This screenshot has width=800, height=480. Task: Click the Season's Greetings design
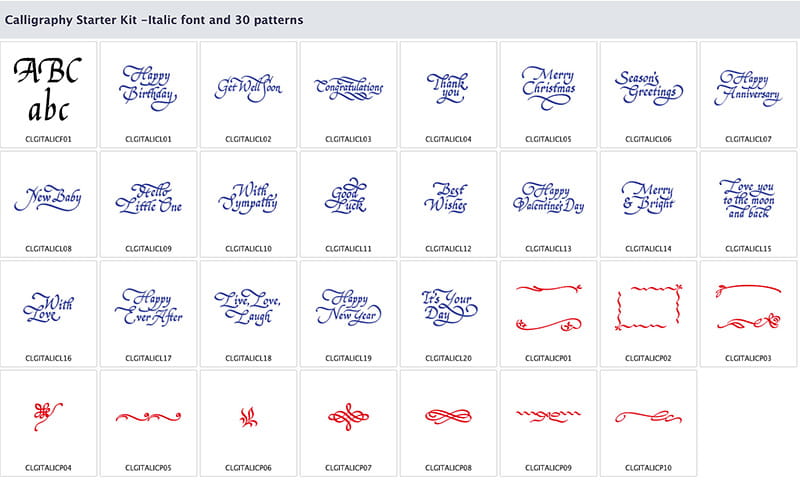tap(648, 87)
